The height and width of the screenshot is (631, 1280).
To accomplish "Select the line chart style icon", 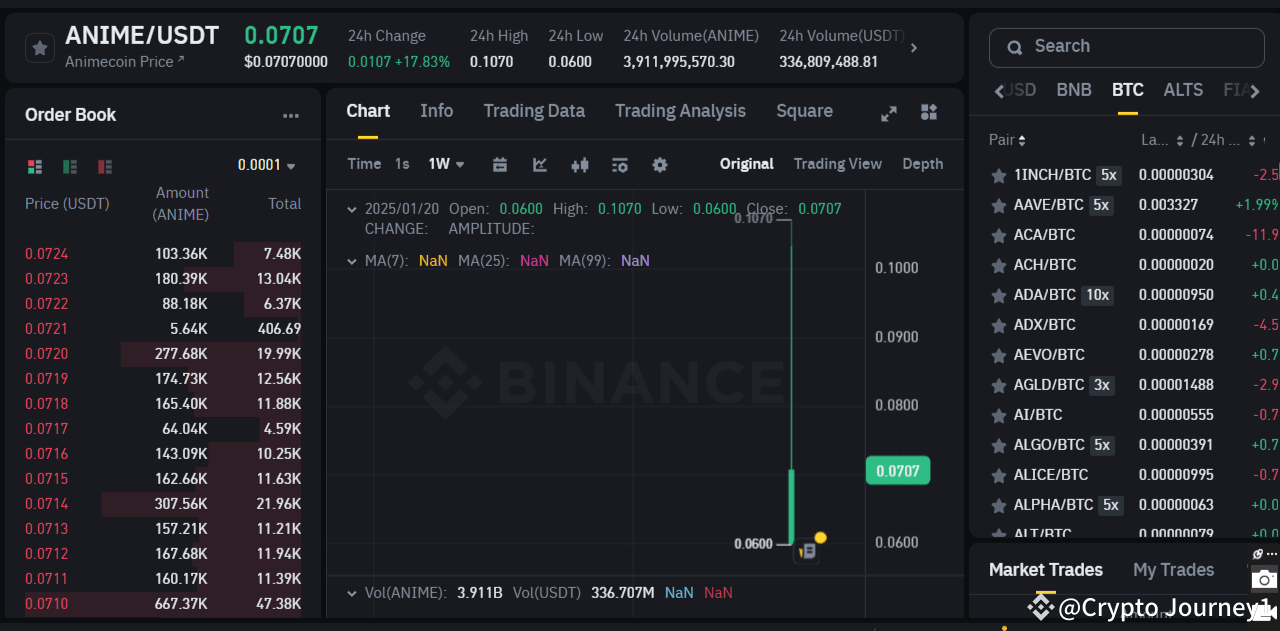I will point(540,165).
